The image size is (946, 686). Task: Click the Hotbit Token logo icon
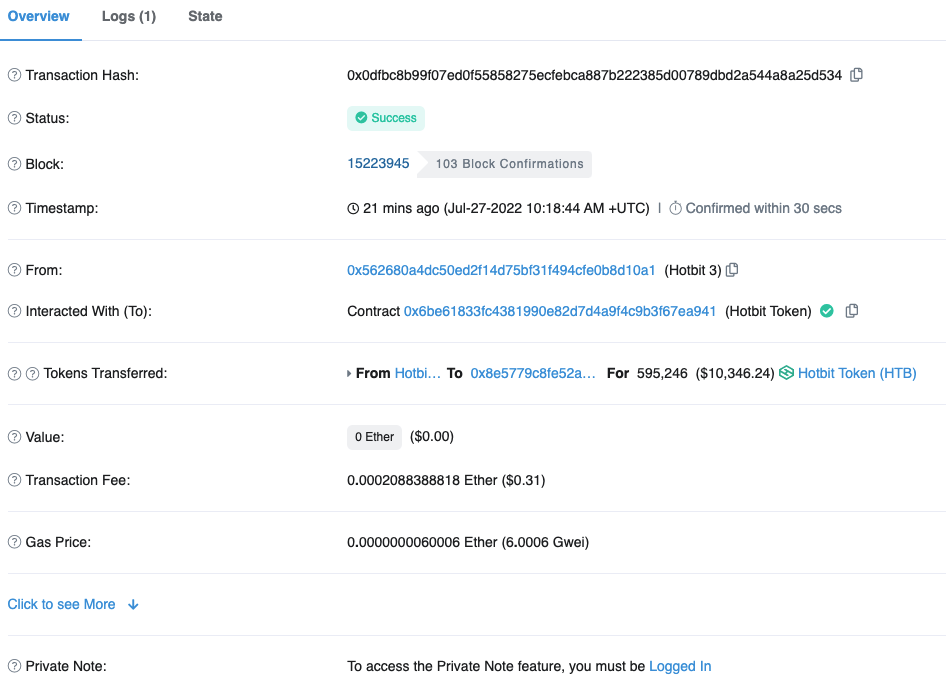coord(786,373)
